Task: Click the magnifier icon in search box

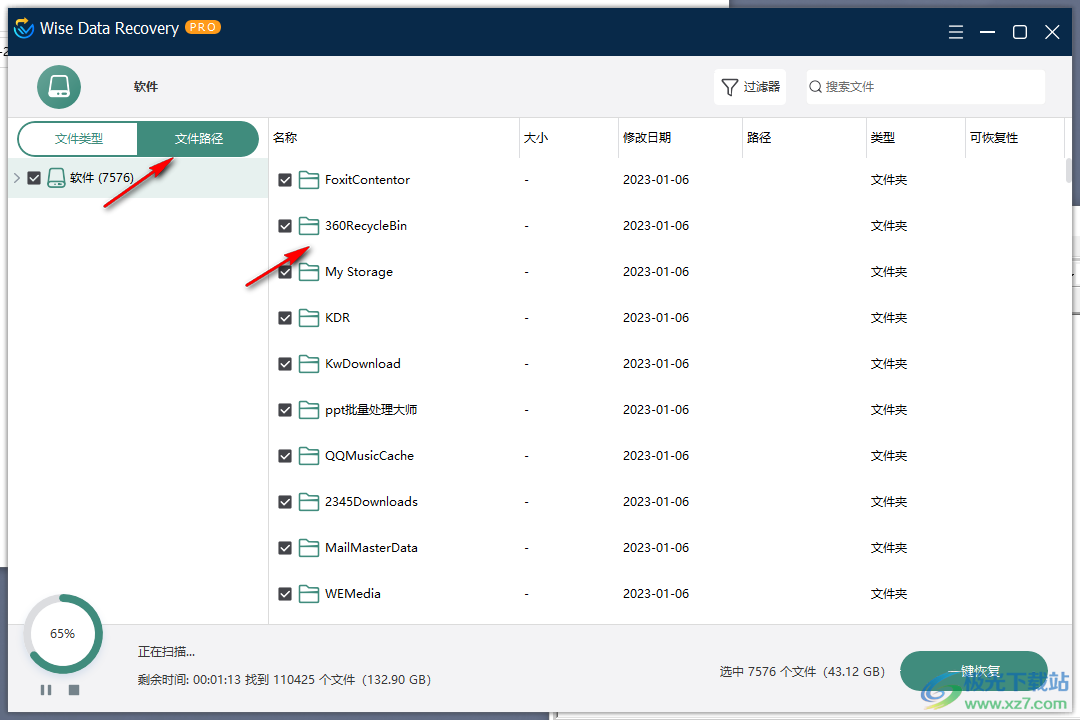Action: pos(816,87)
